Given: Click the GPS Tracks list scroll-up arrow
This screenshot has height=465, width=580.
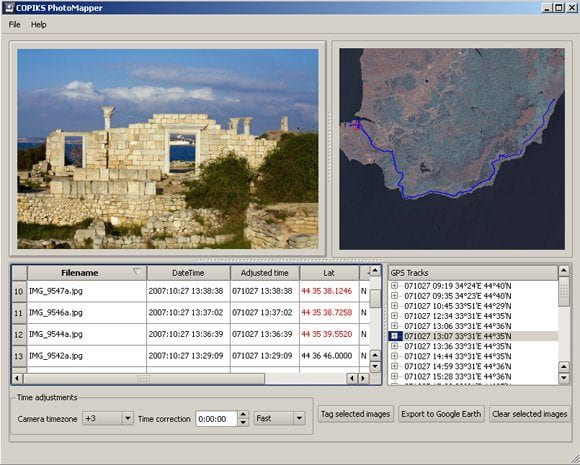Looking at the screenshot, I should [x=563, y=271].
